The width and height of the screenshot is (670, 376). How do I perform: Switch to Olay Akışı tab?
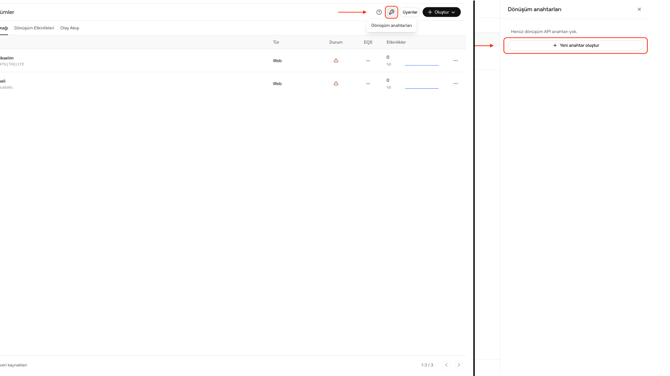pos(70,28)
